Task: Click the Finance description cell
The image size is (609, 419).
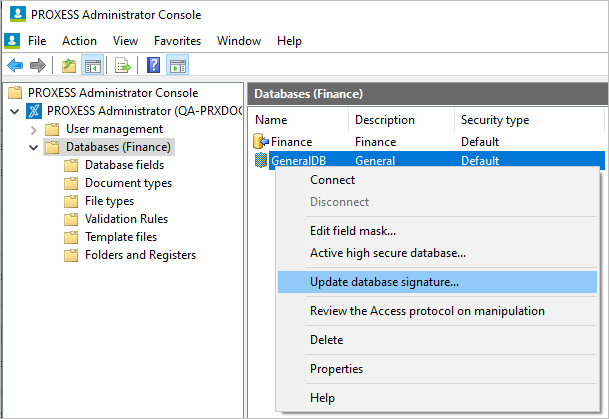Action: [376, 142]
